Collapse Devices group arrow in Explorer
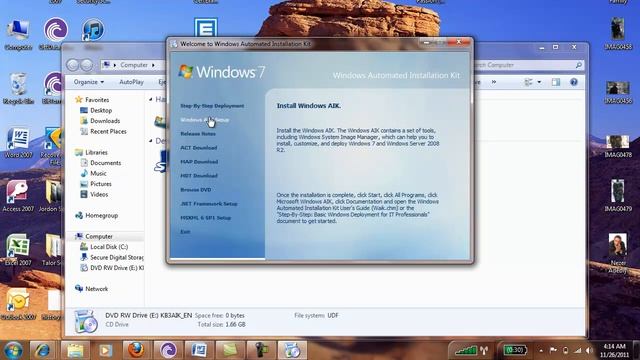The height and width of the screenshot is (360, 640). 151,140
